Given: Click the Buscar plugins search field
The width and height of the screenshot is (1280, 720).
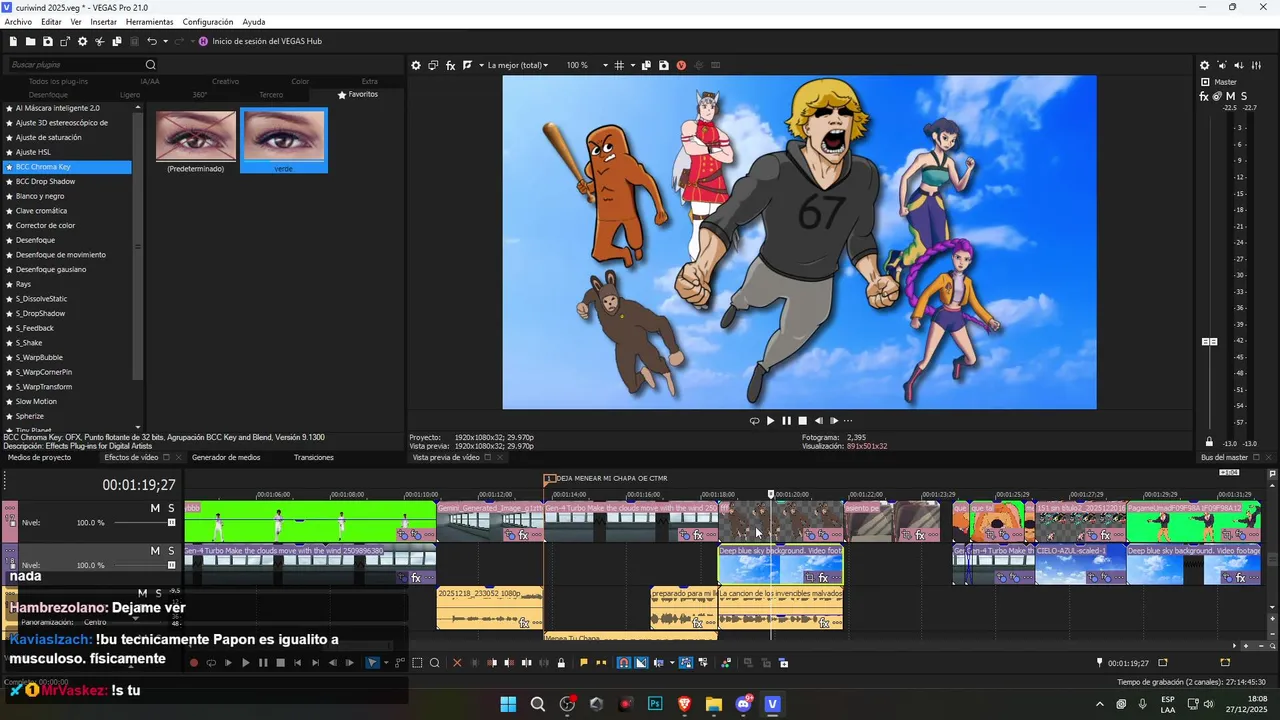Looking at the screenshot, I should 76,65.
